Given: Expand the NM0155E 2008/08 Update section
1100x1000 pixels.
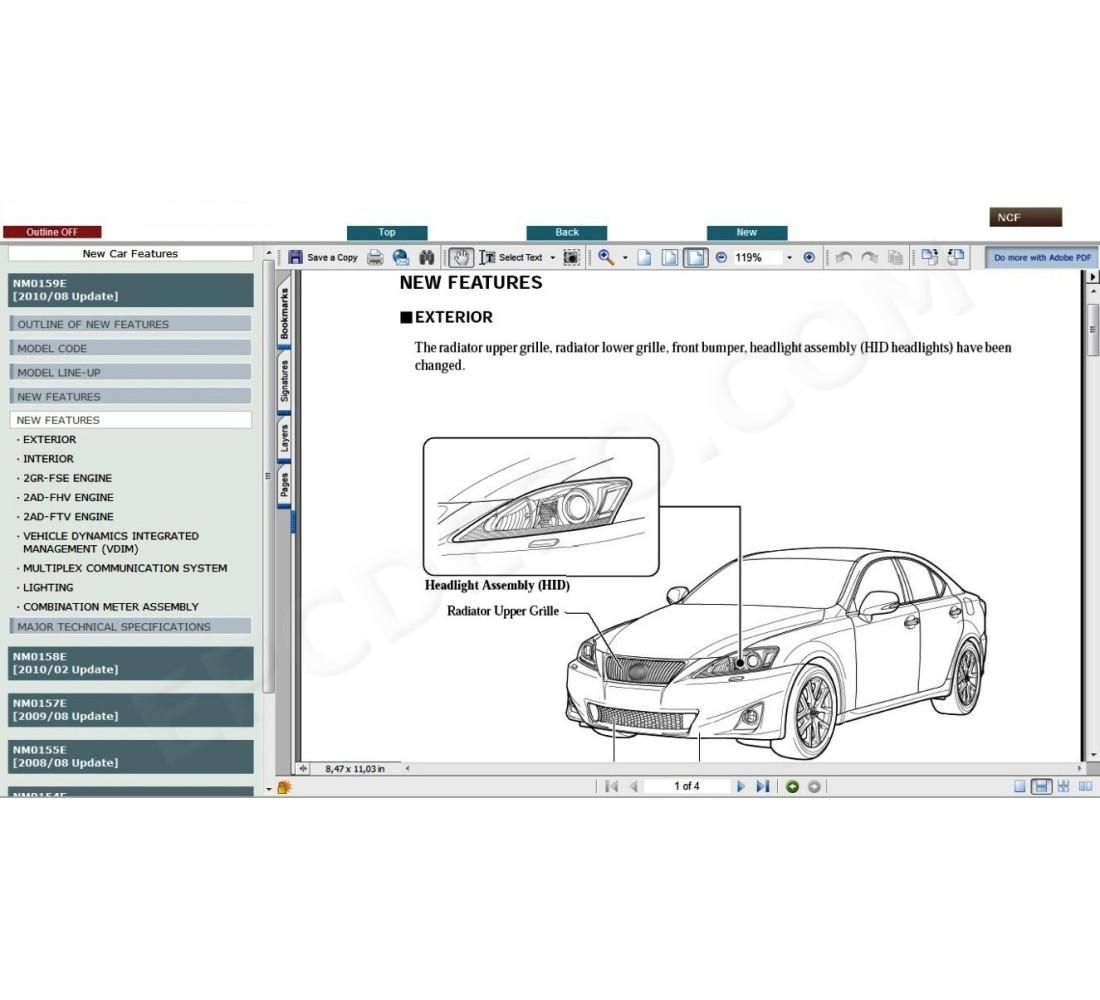Looking at the screenshot, I should 131,756.
